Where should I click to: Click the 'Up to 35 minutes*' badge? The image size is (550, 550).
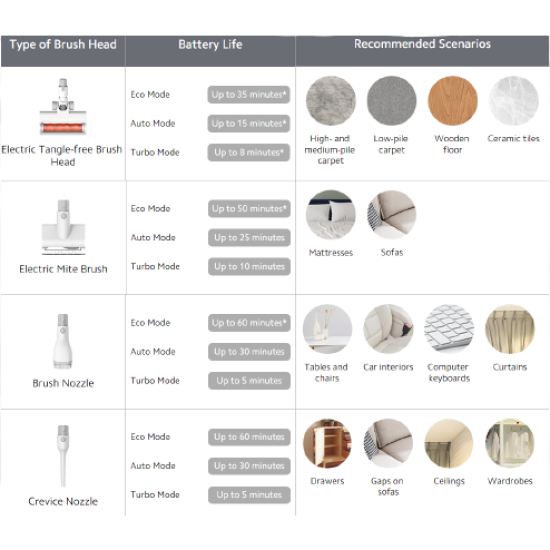tap(249, 95)
